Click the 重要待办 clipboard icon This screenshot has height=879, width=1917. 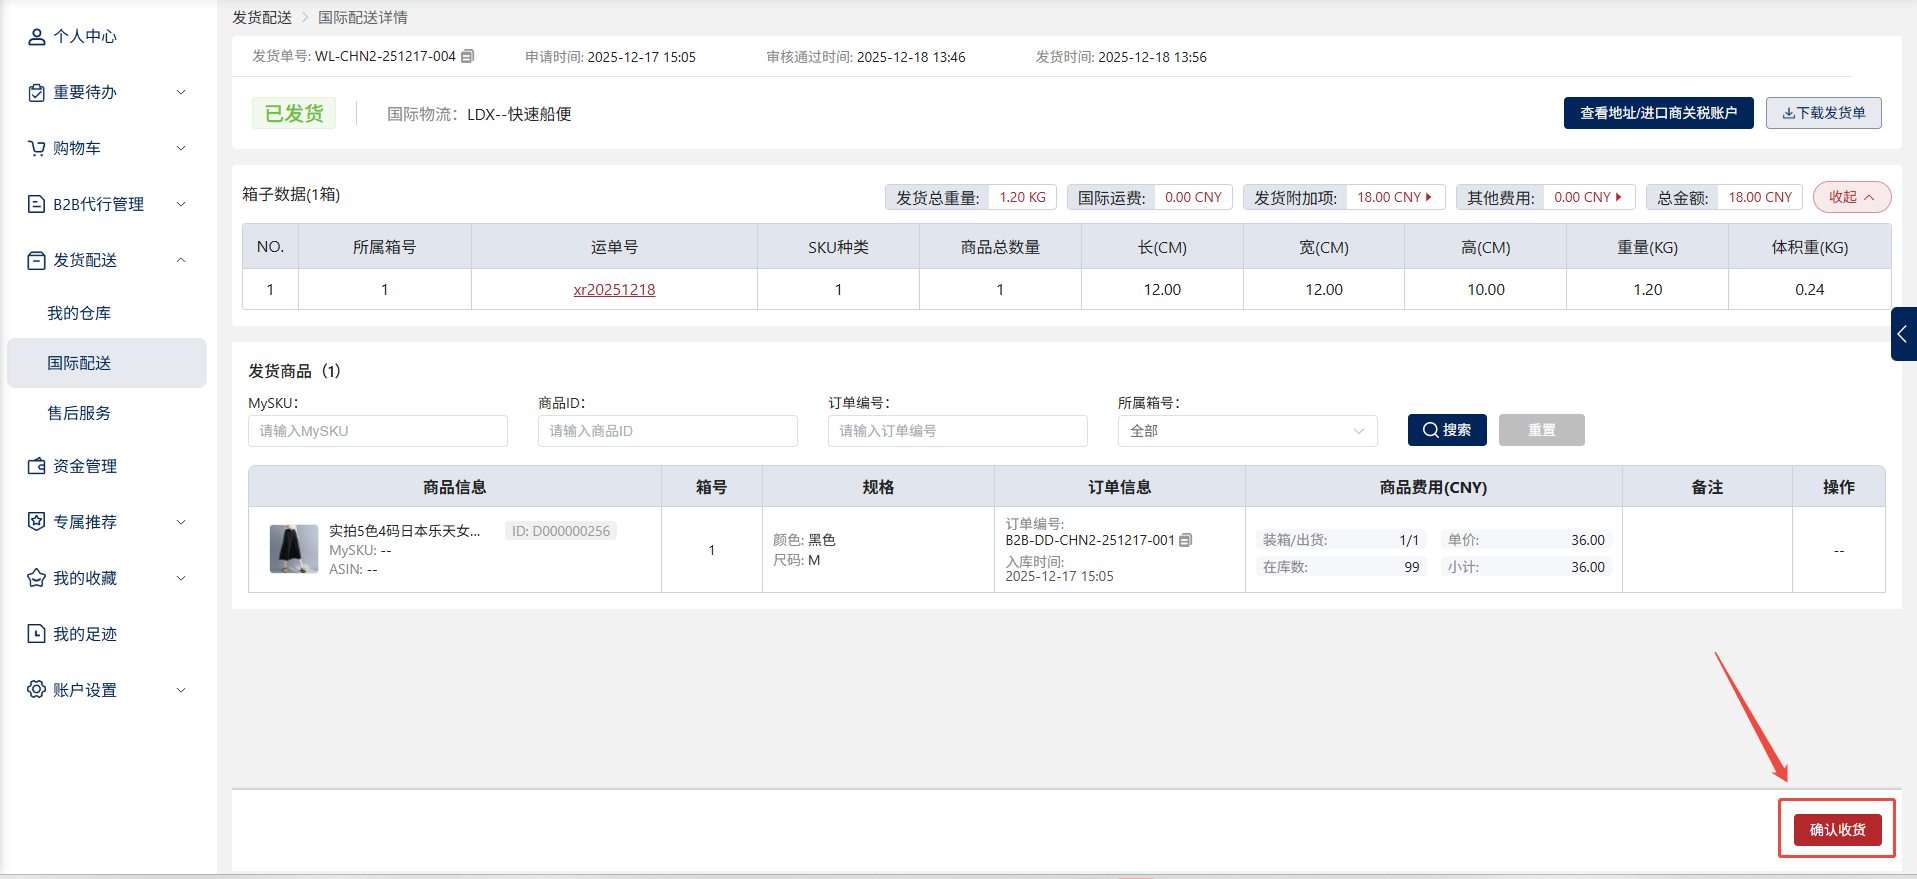37,93
